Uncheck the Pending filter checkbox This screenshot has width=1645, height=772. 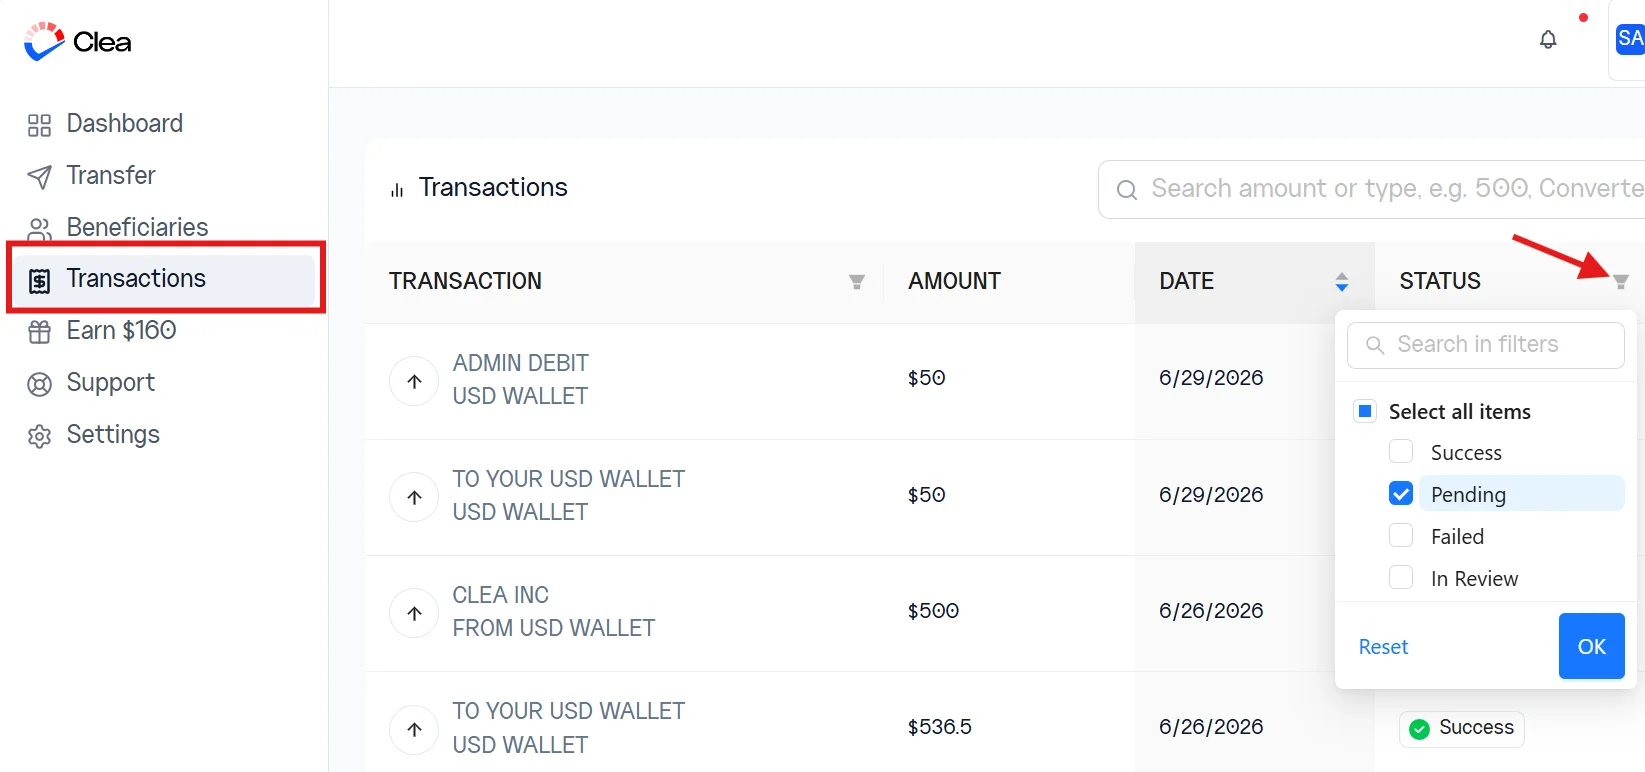(1401, 494)
